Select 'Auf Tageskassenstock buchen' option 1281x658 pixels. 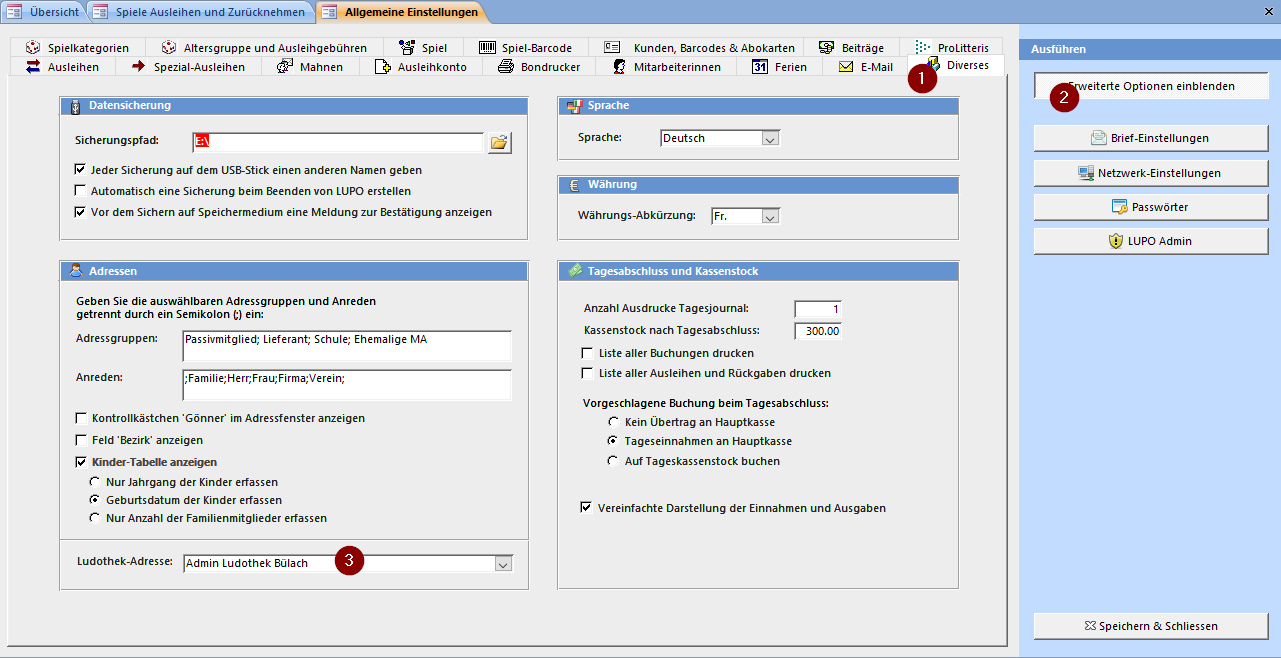coord(614,461)
